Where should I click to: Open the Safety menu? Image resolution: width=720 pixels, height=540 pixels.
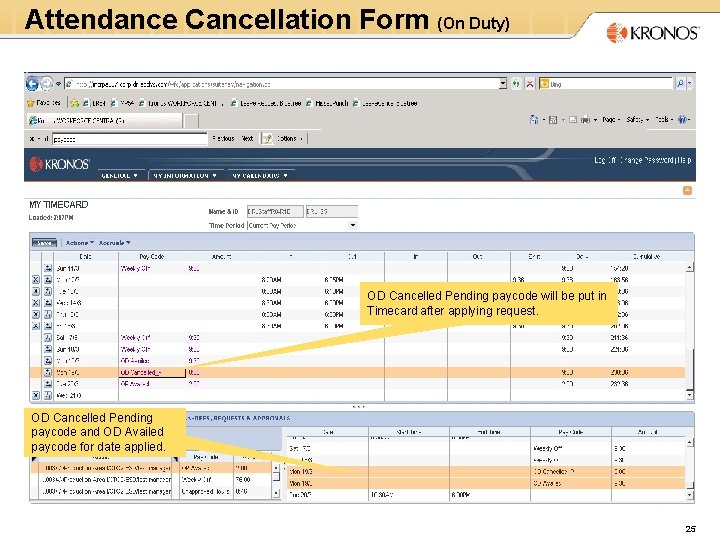(637, 120)
